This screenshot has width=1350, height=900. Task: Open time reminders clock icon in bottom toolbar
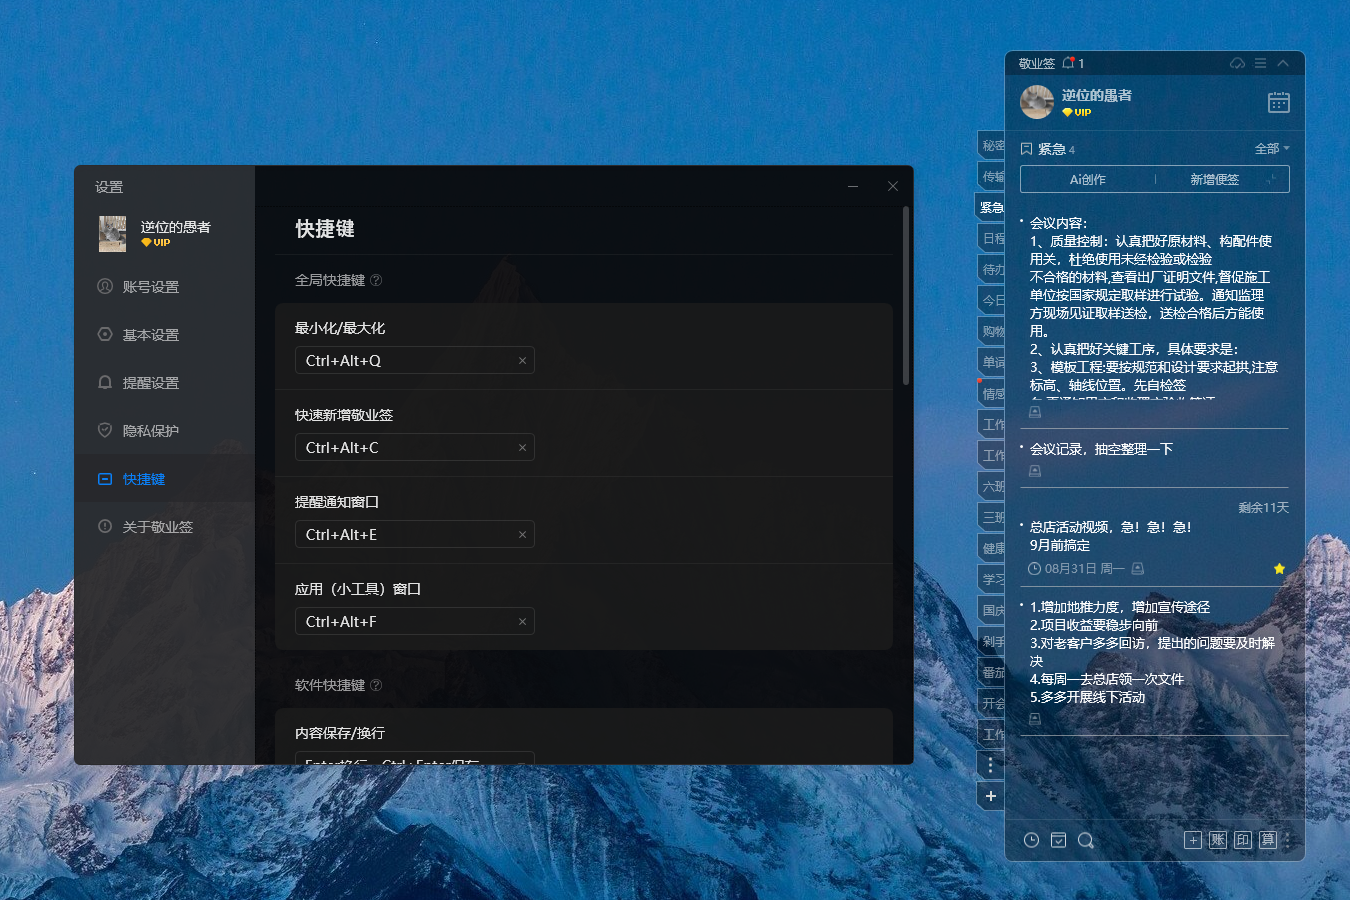[1031, 840]
